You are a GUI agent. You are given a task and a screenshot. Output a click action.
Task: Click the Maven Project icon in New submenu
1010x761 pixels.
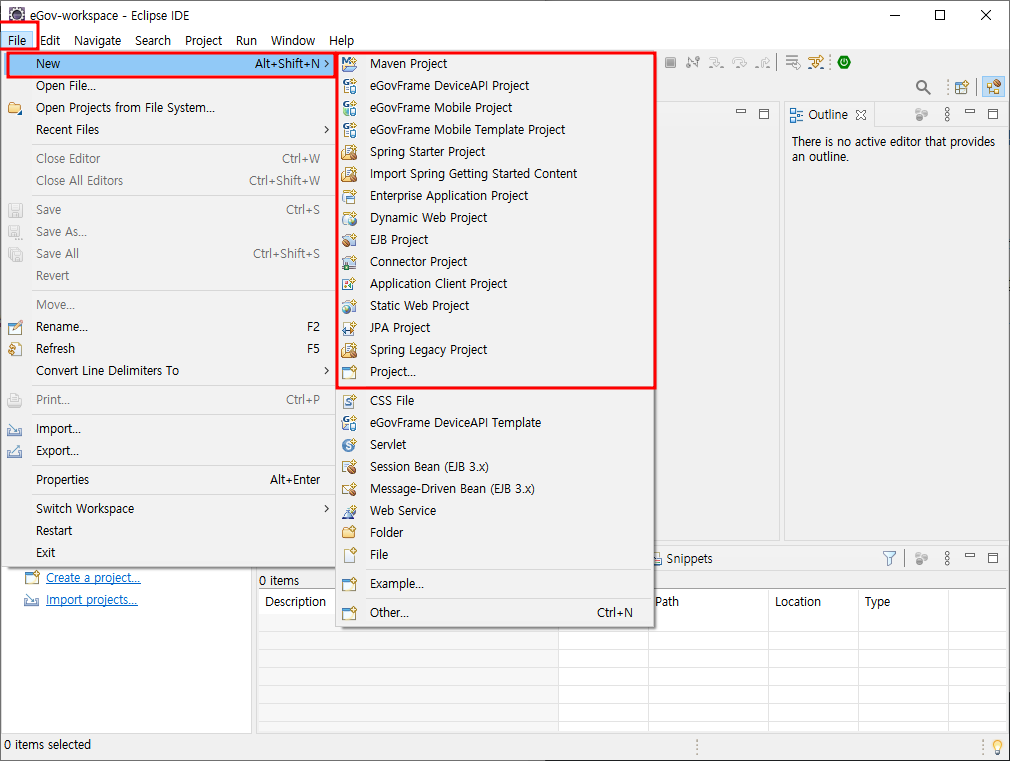349,63
